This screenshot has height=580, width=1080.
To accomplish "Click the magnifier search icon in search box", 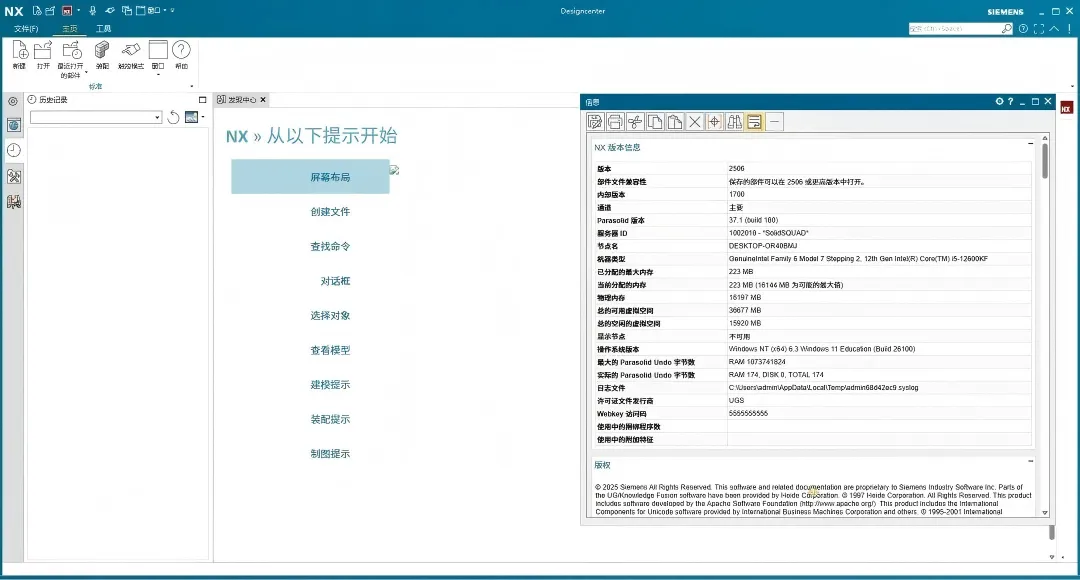I will pos(1007,28).
